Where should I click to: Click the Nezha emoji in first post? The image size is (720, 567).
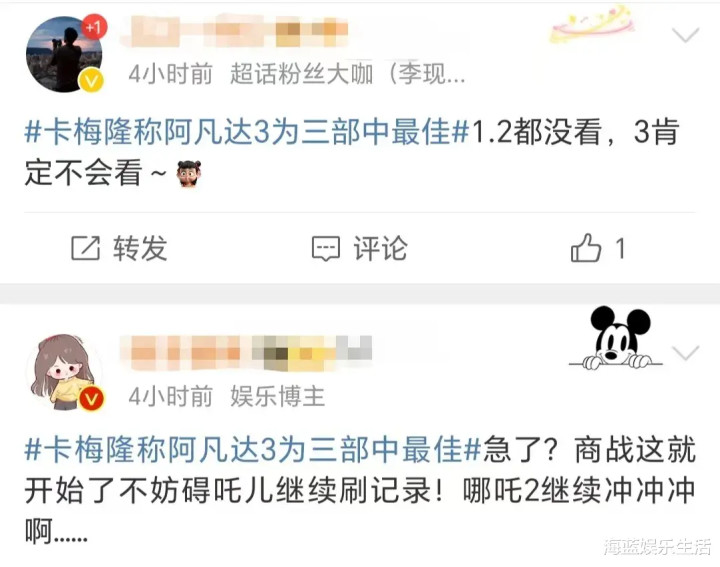tap(189, 174)
